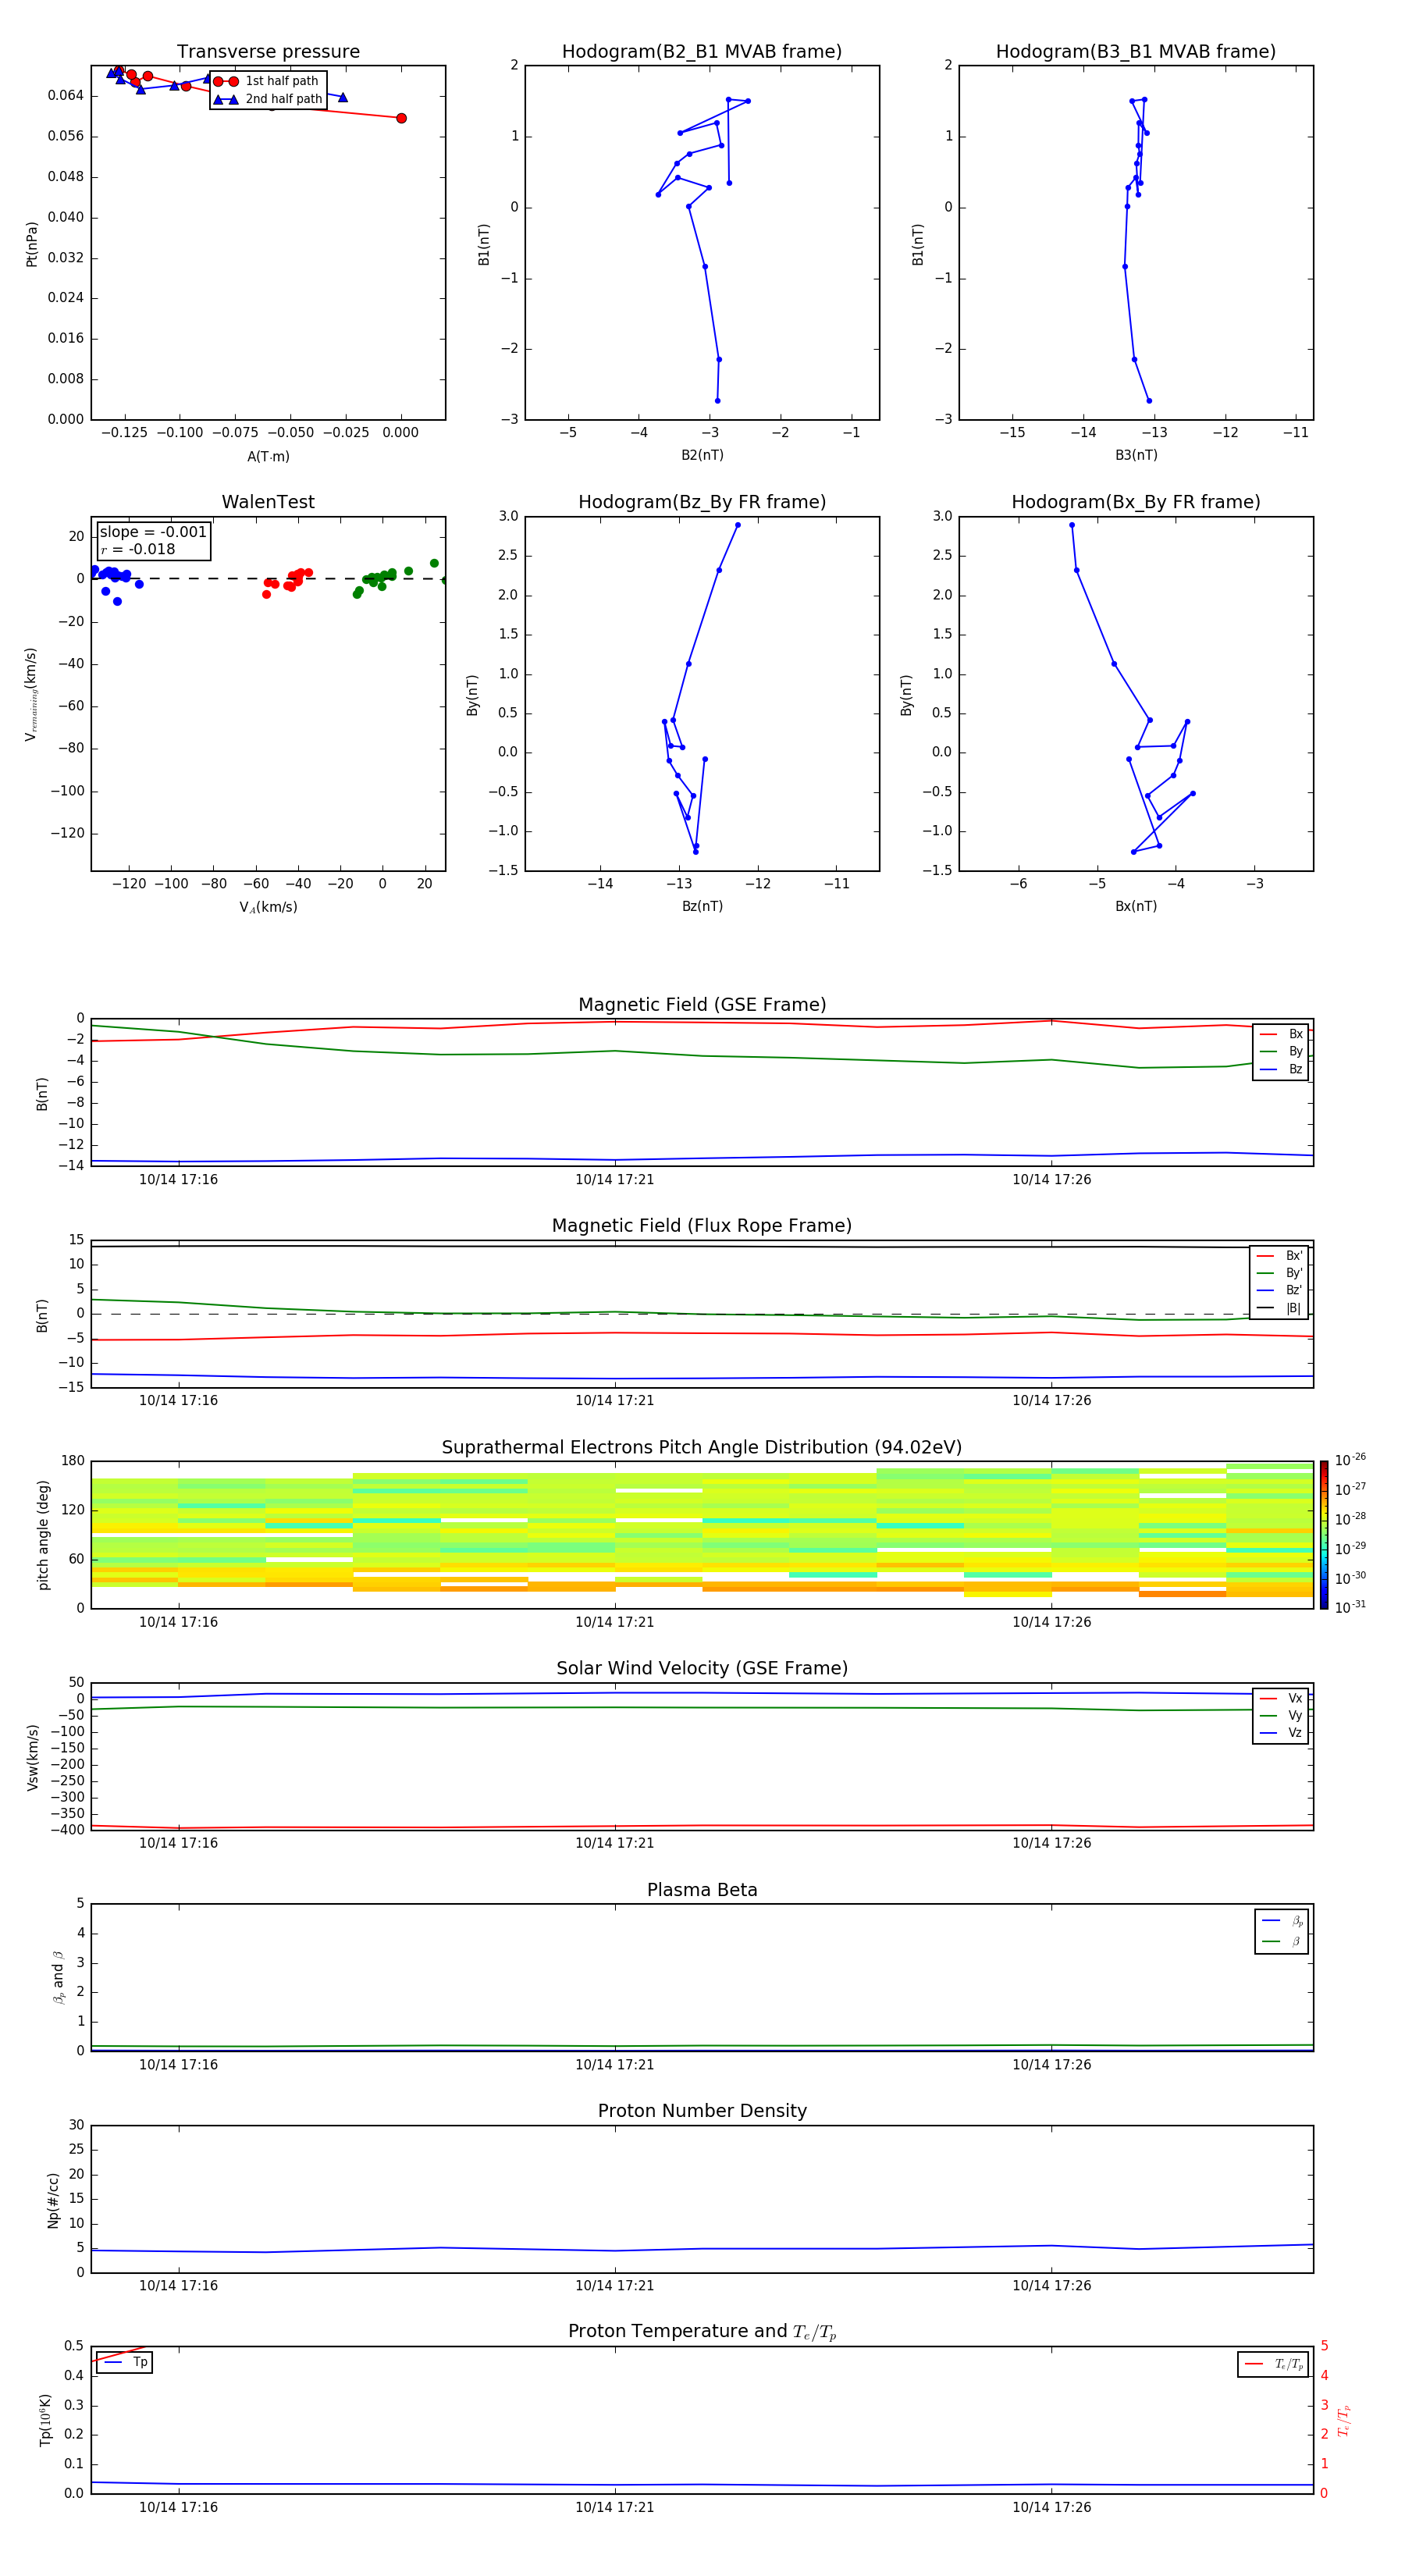Click '10/14 17:26' under Proton Number Density plot
Screen dimensions: 1405x2576
point(1051,2285)
